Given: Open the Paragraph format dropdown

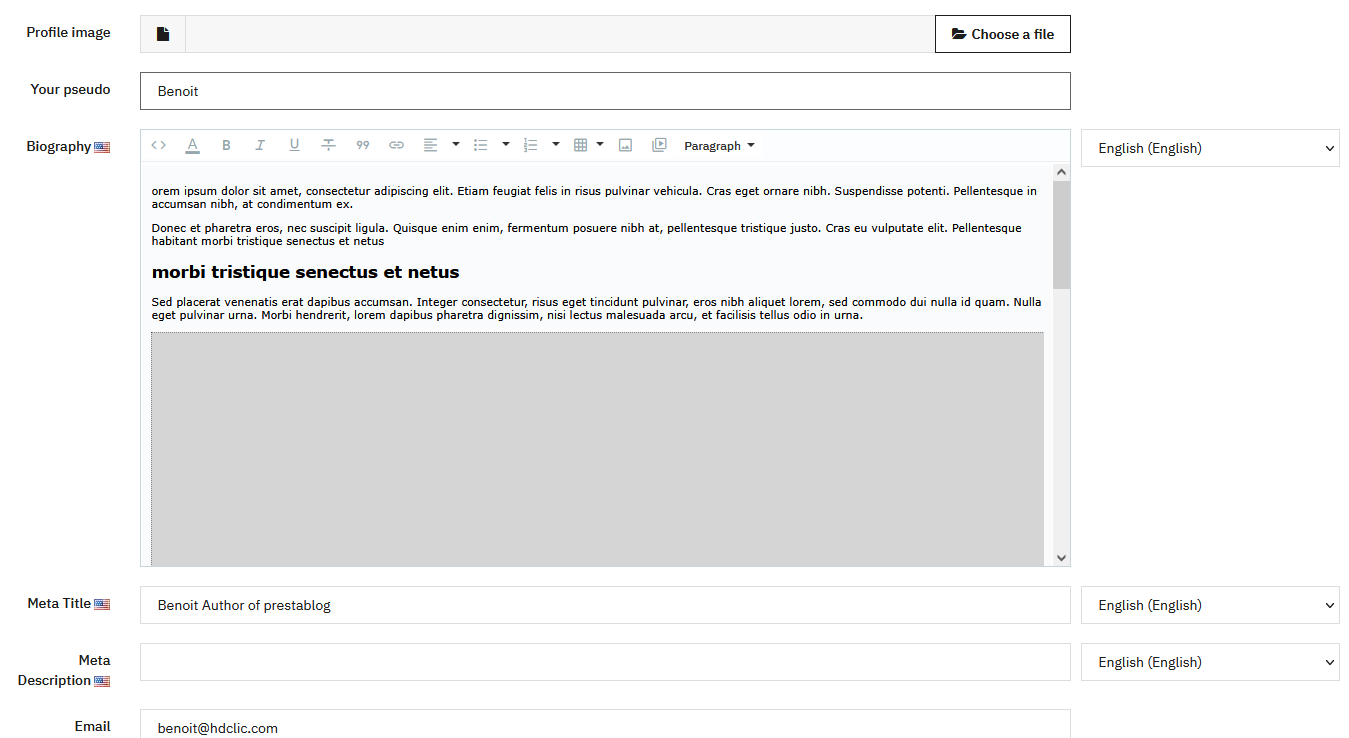Looking at the screenshot, I should pyautogui.click(x=719, y=146).
